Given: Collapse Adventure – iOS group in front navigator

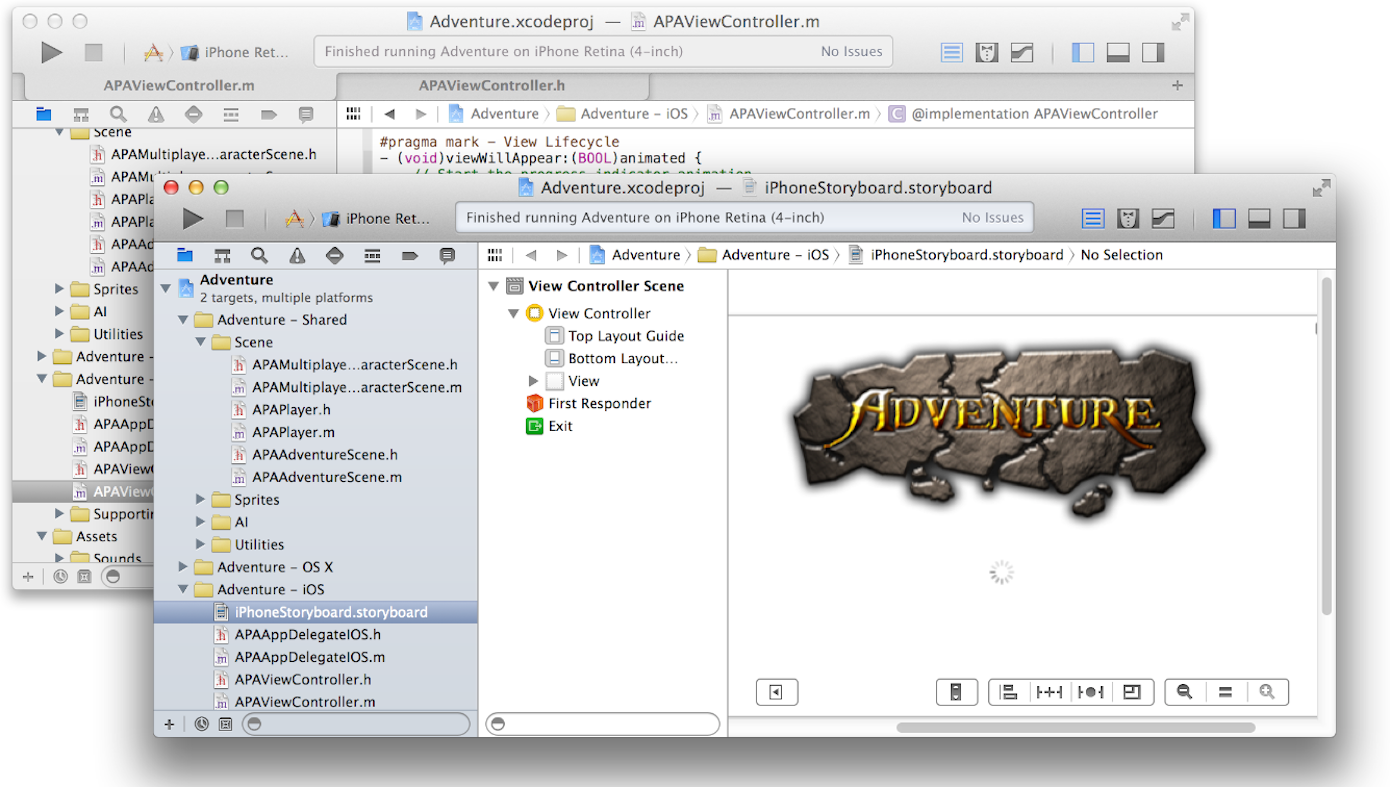Looking at the screenshot, I should click(183, 589).
